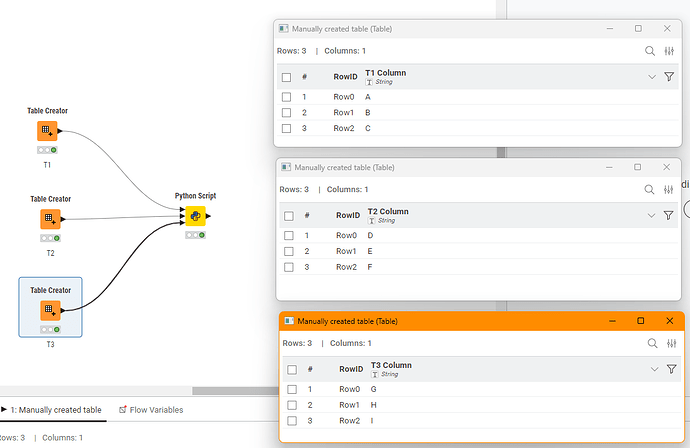The width and height of the screenshot is (690, 448).
Task: Switch to the Flow Variables tab
Action: click(151, 409)
